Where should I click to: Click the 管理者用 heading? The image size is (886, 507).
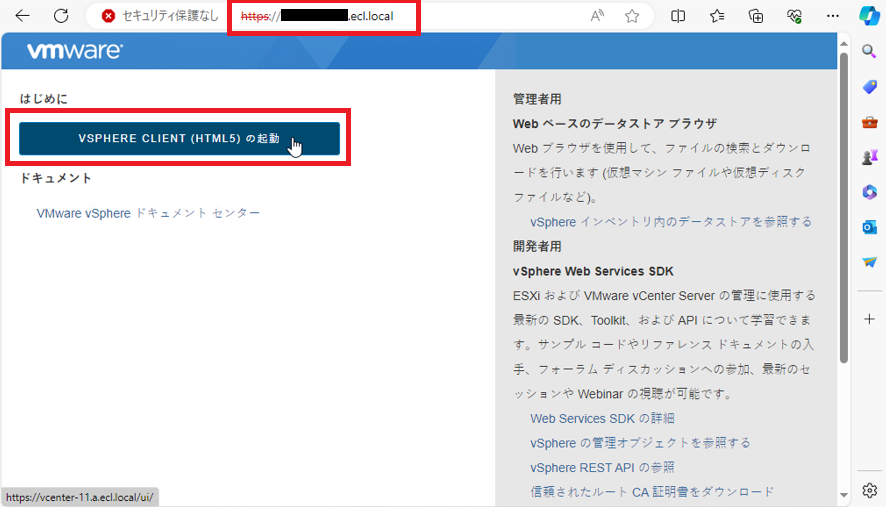pos(537,99)
